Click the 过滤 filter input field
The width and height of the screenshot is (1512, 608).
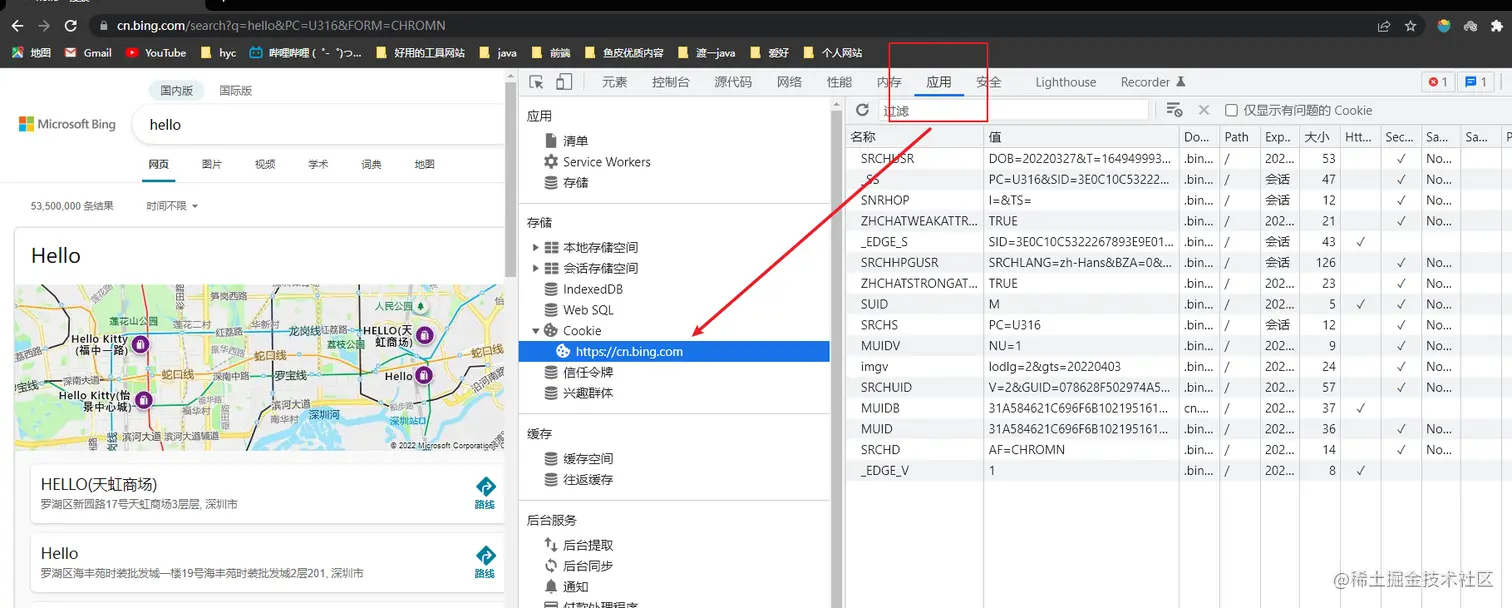pos(1013,110)
